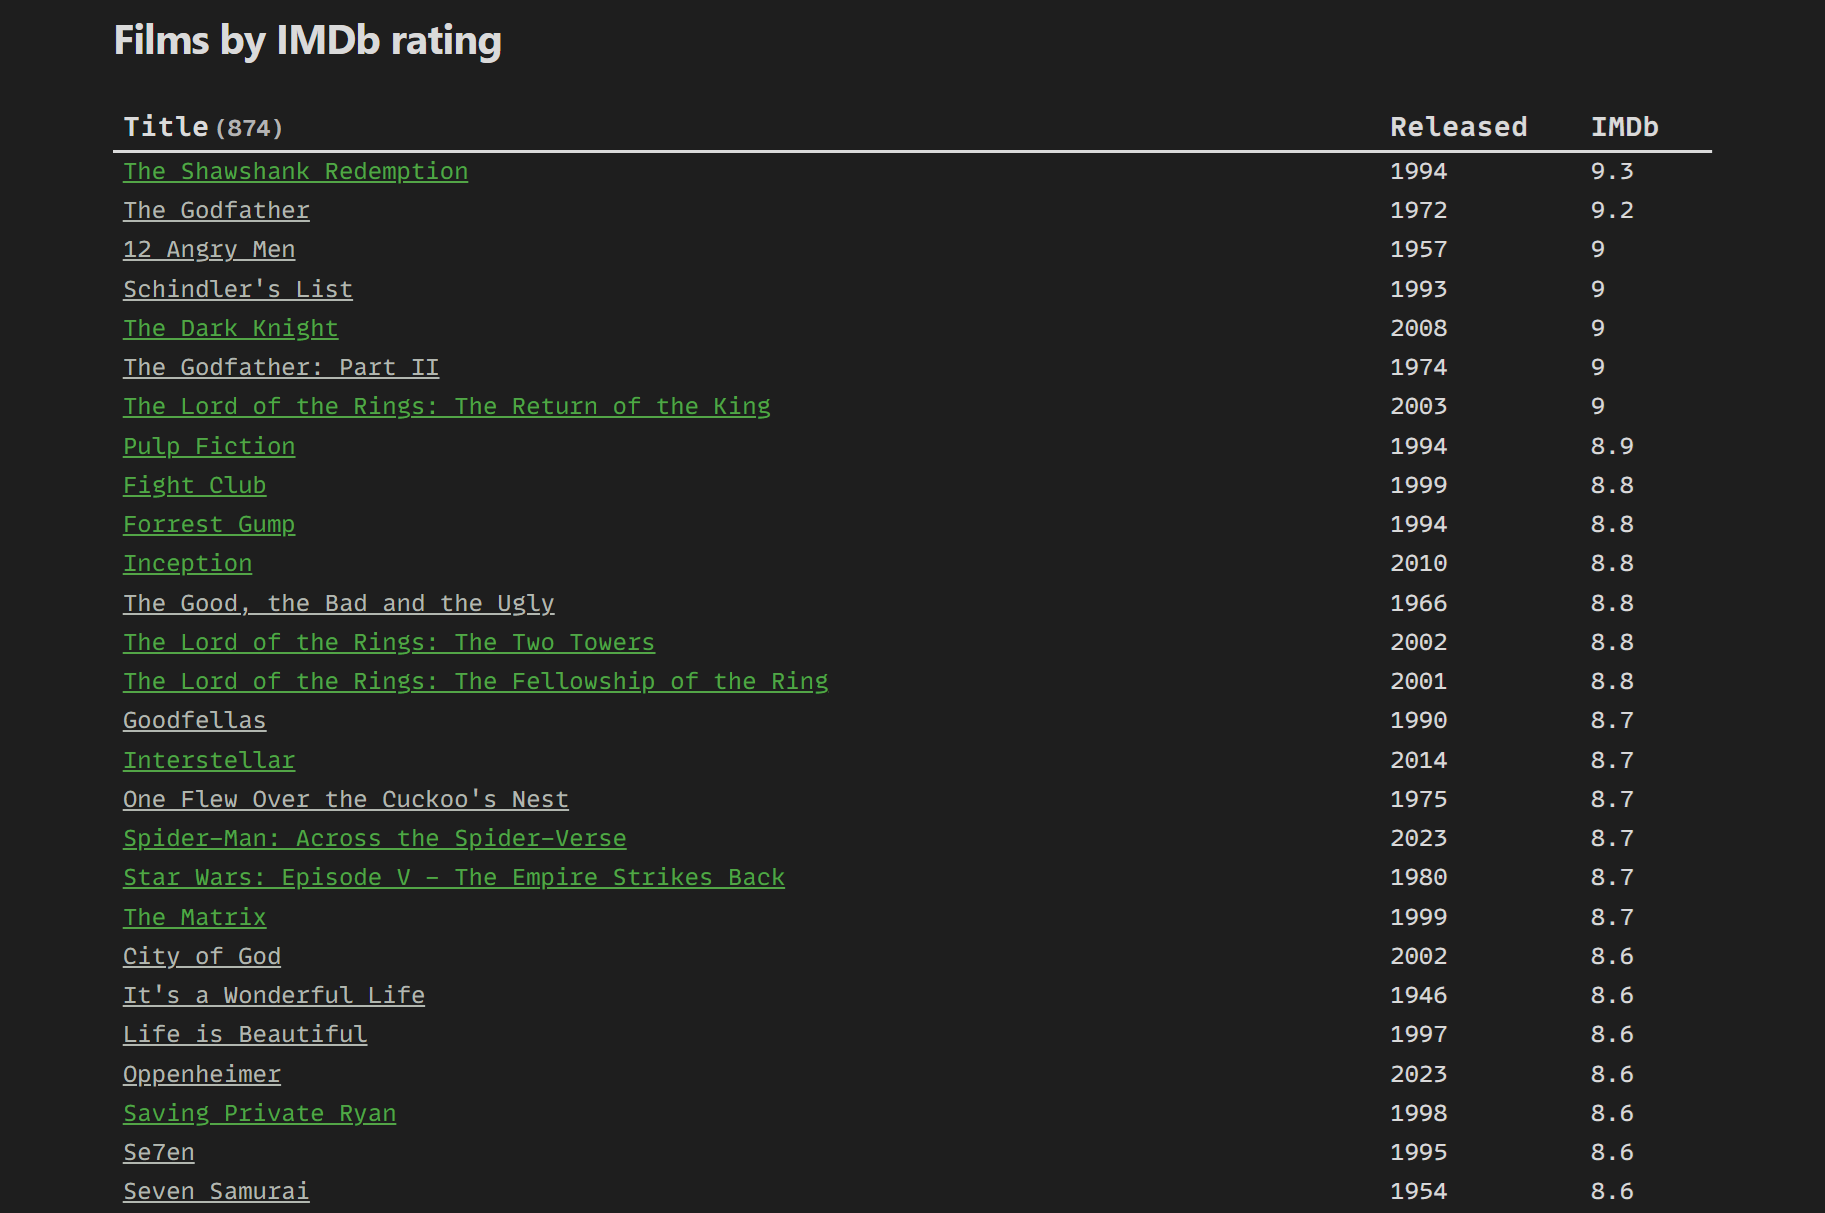The image size is (1825, 1213).
Task: Select year 2008 in The Dark Knight row
Action: click(x=1419, y=328)
